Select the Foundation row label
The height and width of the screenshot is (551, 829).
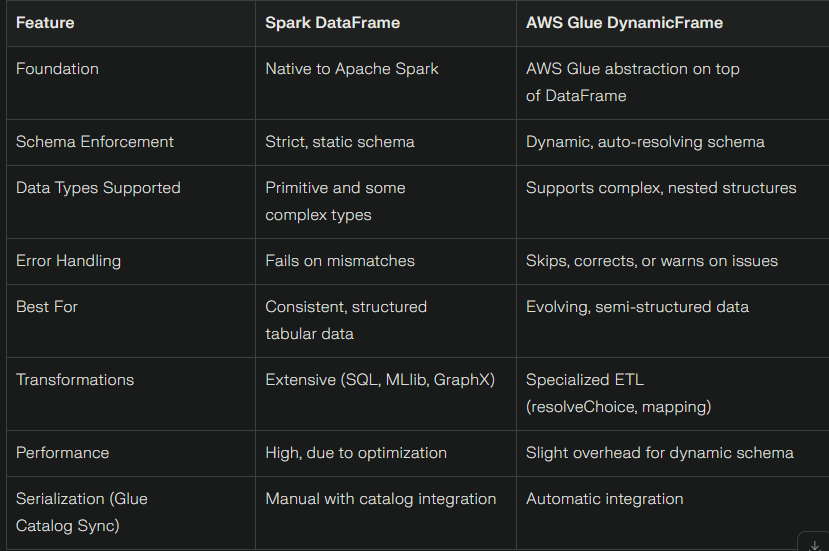click(x=57, y=69)
